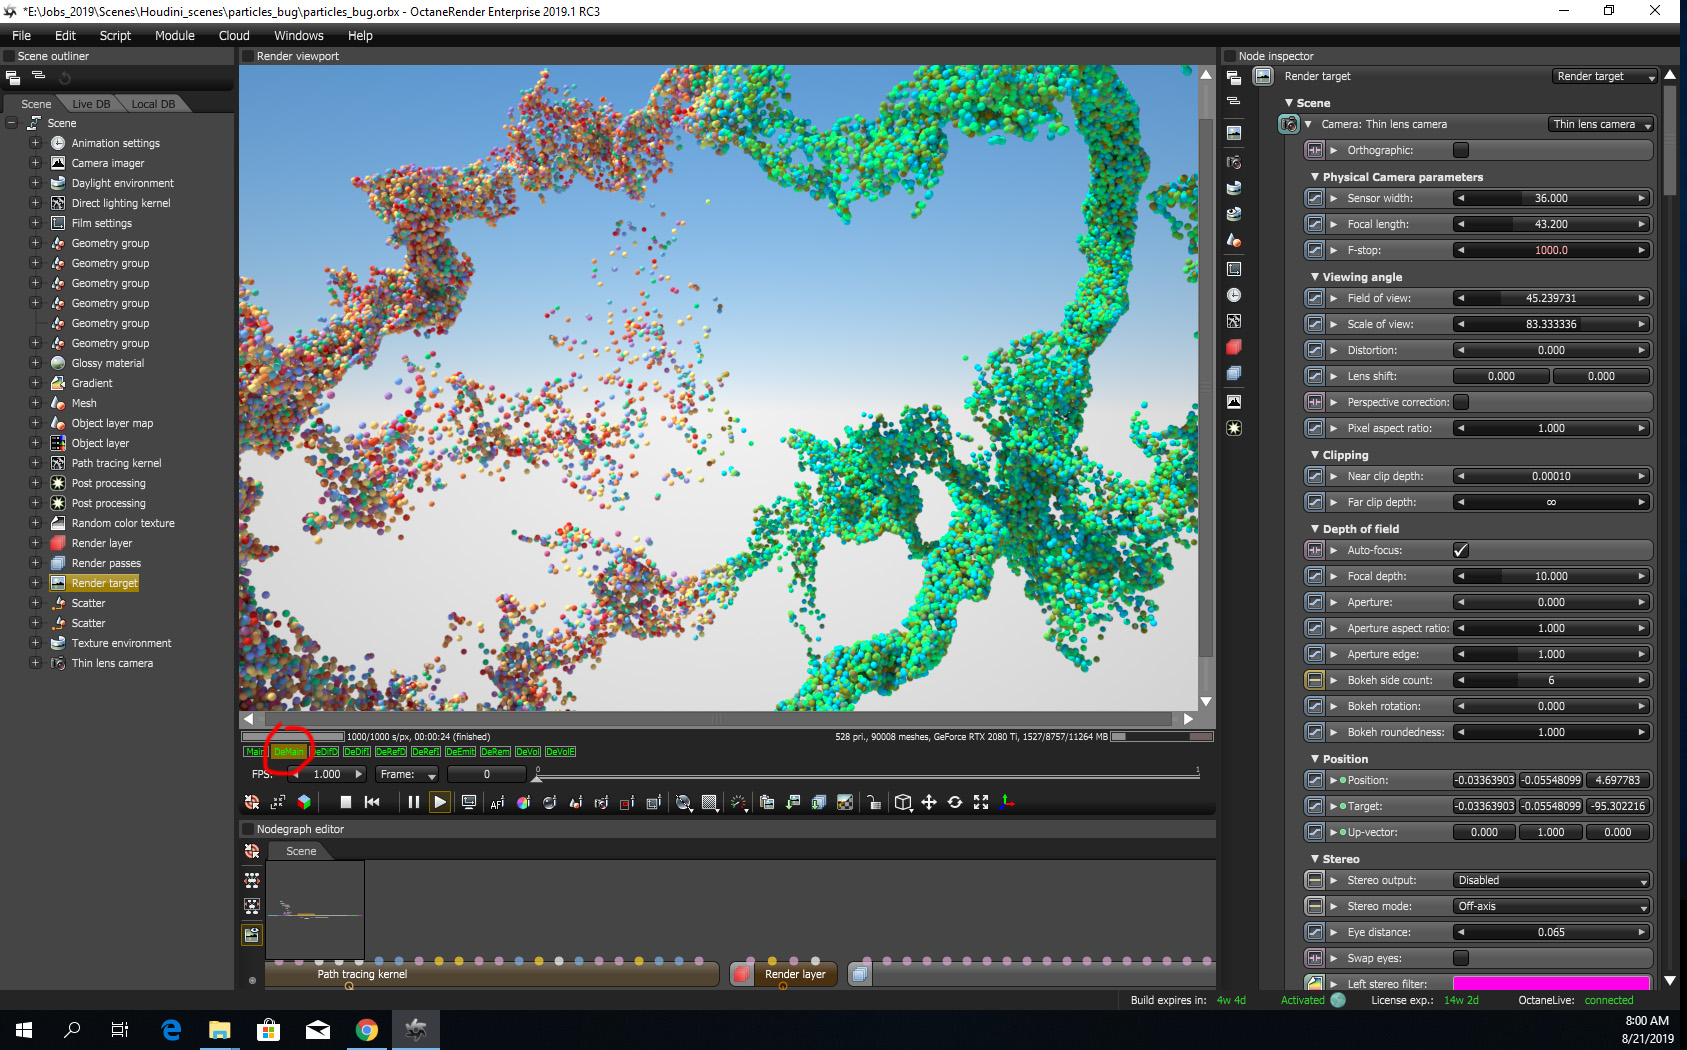This screenshot has height=1050, width=1687.
Task: Enable the Orthographic checkbox
Action: (x=1461, y=150)
